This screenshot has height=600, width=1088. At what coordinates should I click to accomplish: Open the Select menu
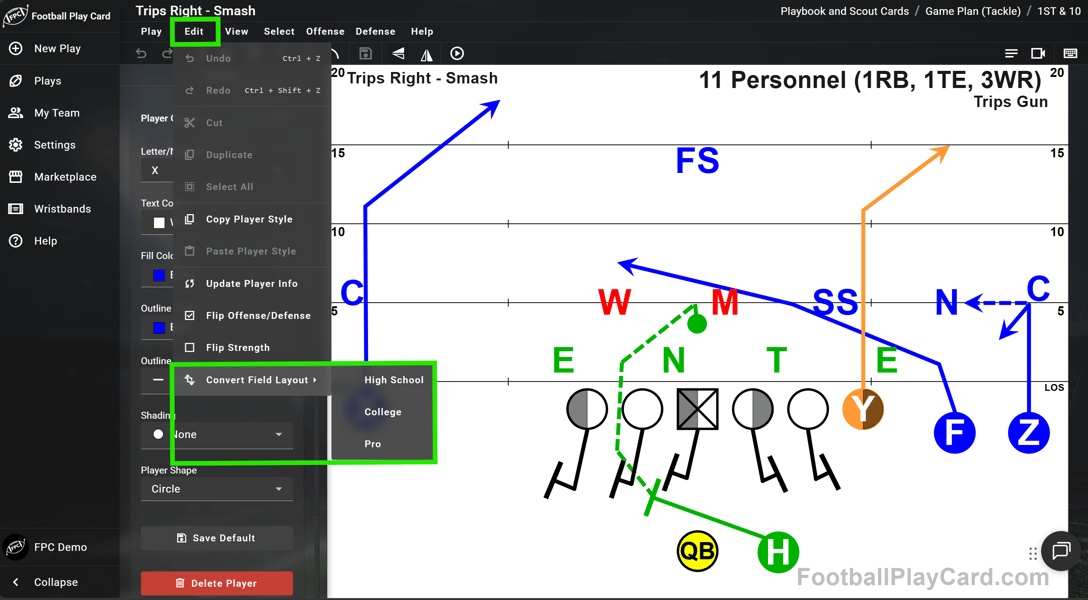coord(279,31)
